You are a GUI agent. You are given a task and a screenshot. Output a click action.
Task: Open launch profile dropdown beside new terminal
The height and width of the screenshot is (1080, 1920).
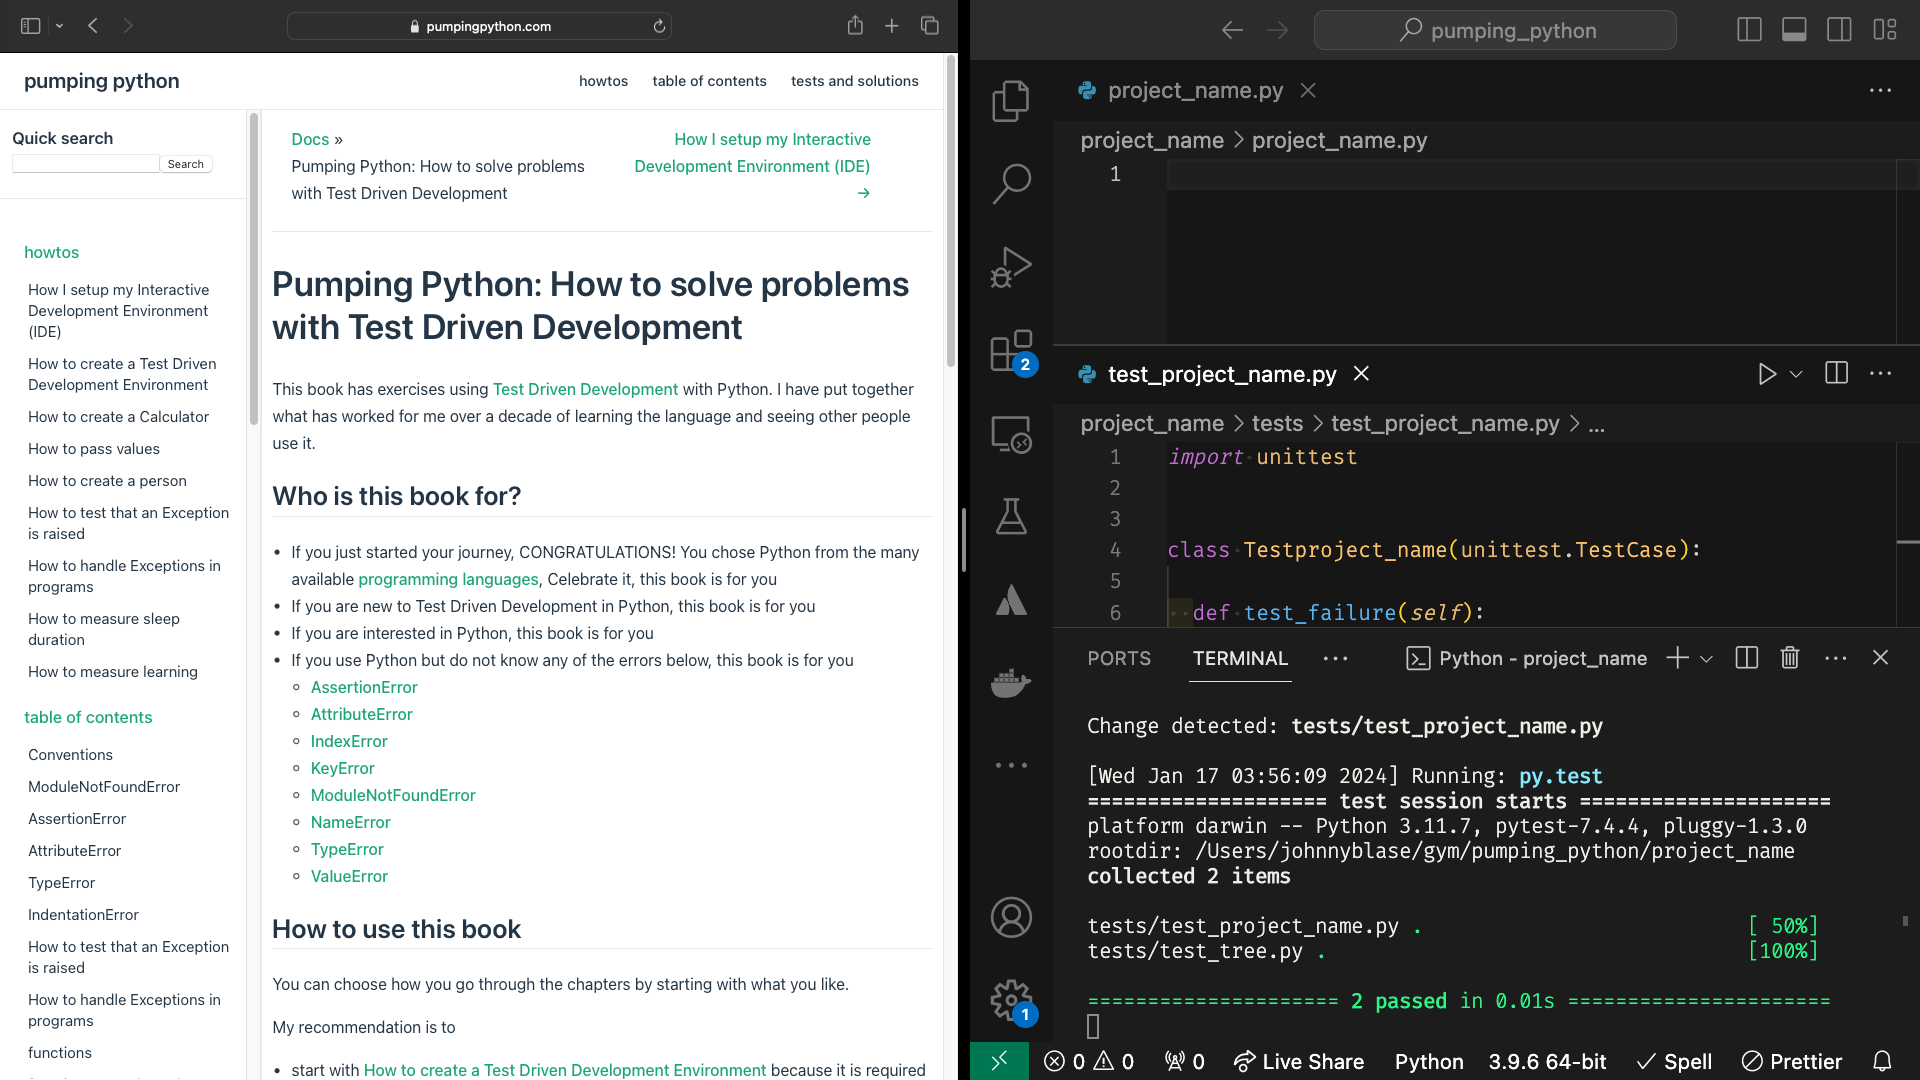click(x=1706, y=658)
